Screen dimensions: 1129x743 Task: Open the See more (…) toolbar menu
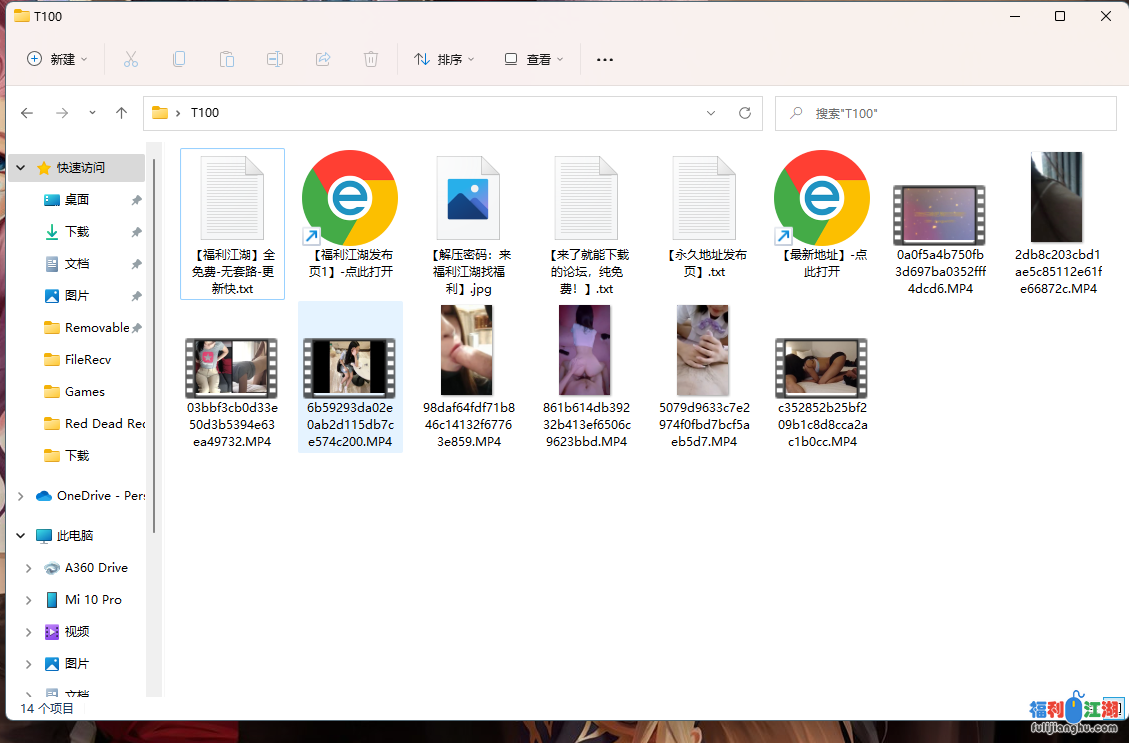coord(604,59)
